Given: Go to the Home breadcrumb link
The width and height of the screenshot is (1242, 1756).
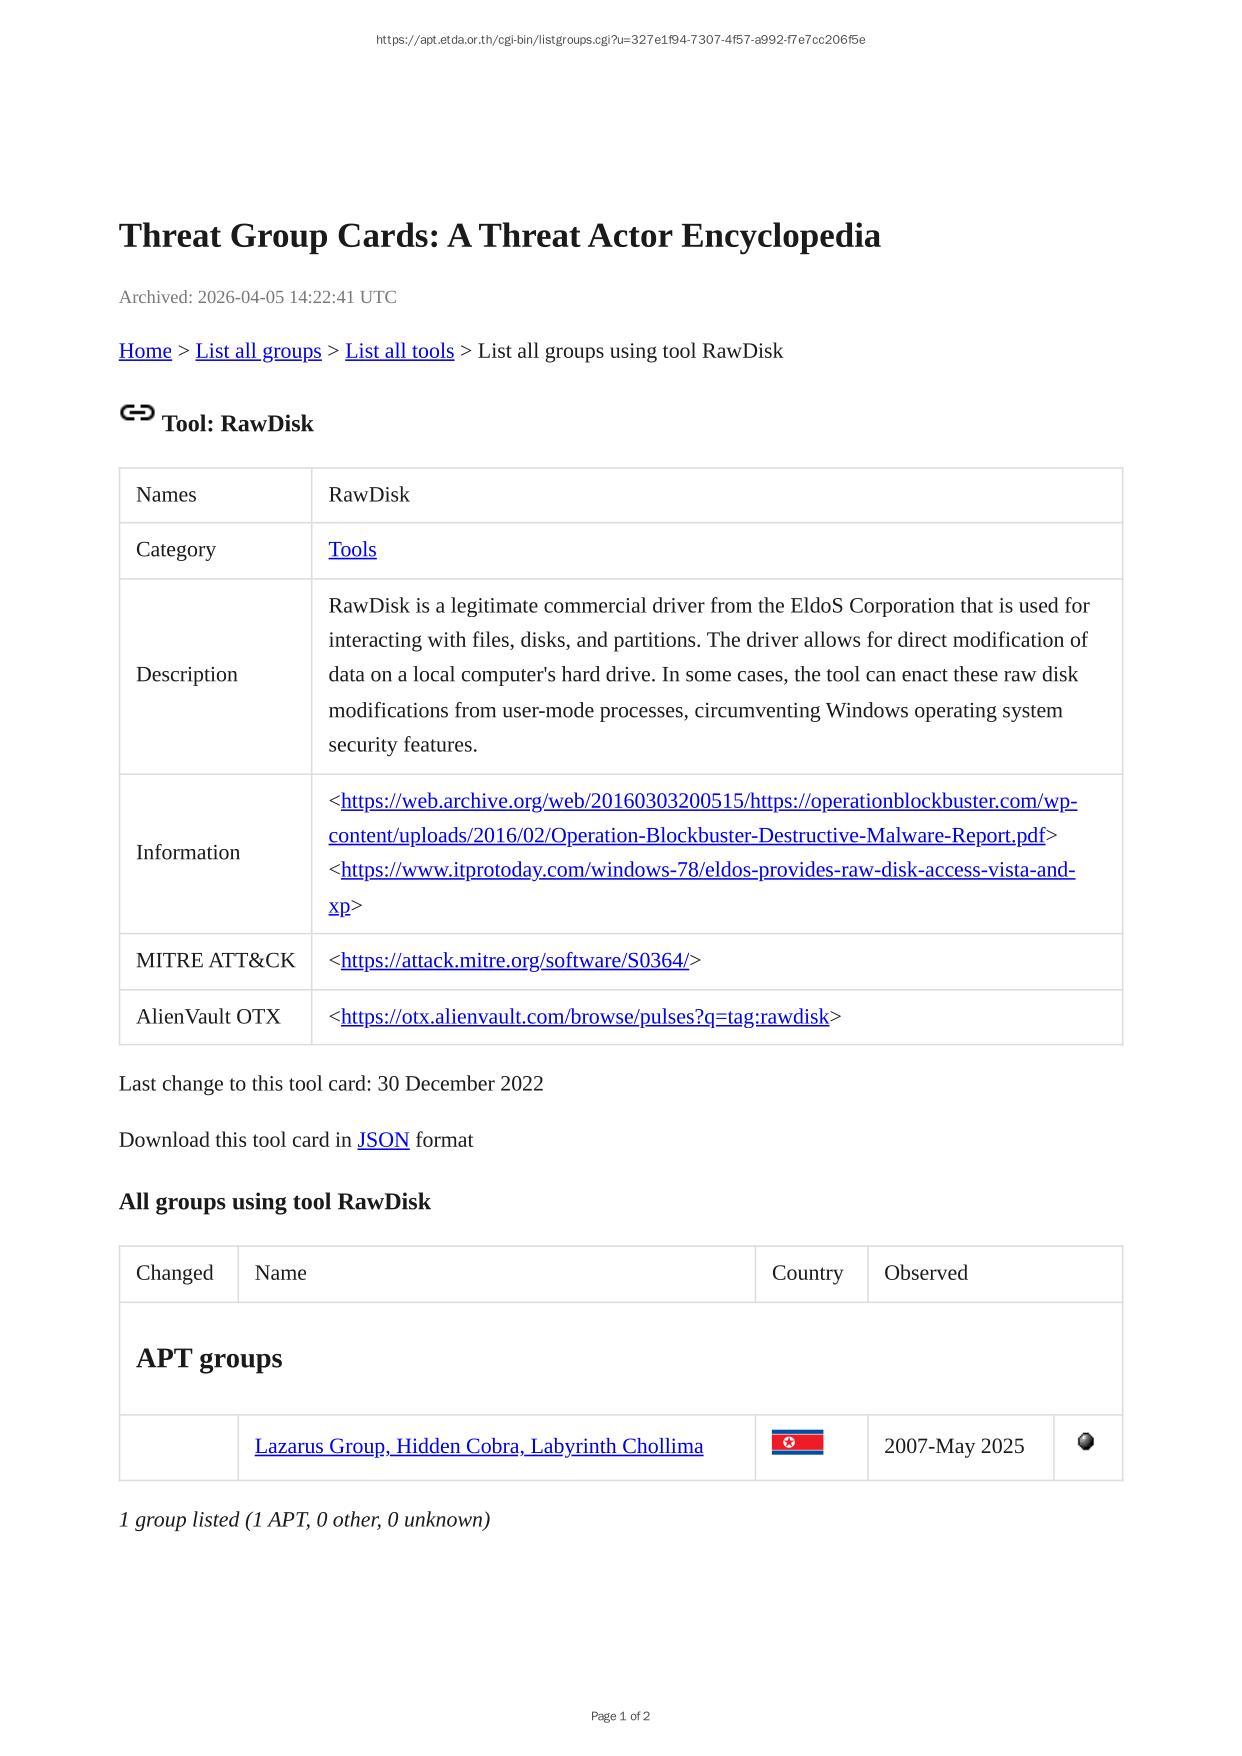Looking at the screenshot, I should click(x=145, y=351).
